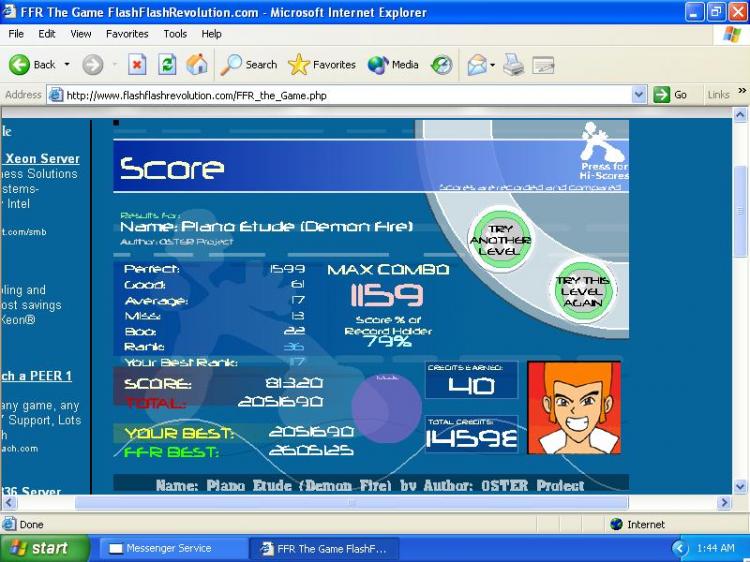The height and width of the screenshot is (562, 750).
Task: Click the vertical scrollbar thumb
Action: (x=740, y=211)
